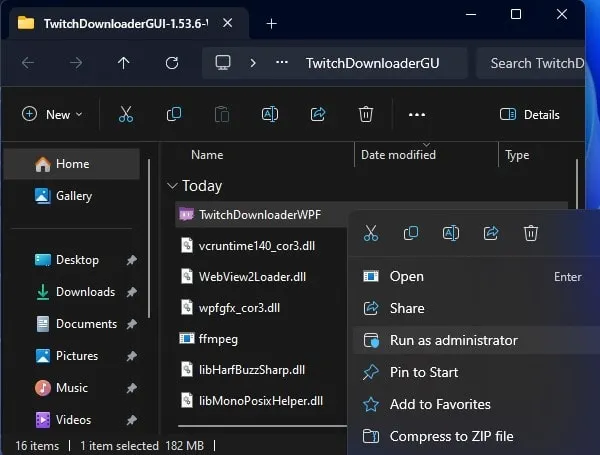600x455 pixels.
Task: Choose Open in the context menu
Action: coord(476,276)
